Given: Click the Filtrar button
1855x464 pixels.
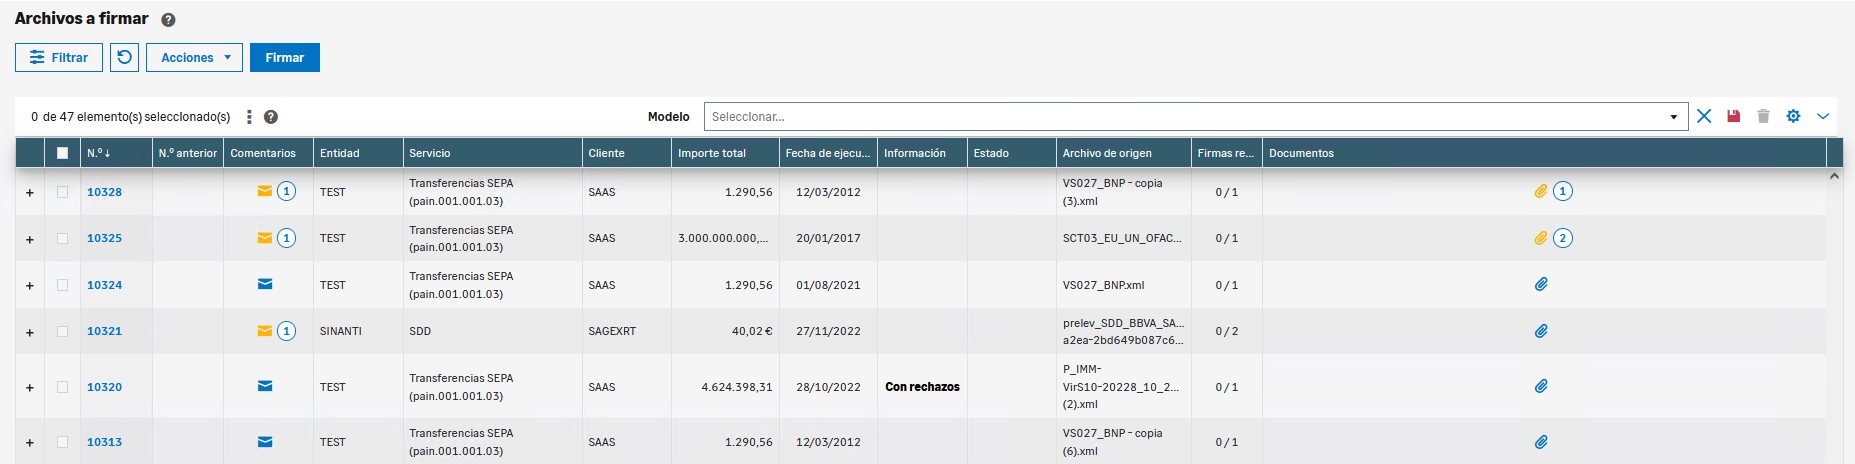Looking at the screenshot, I should tap(59, 57).
